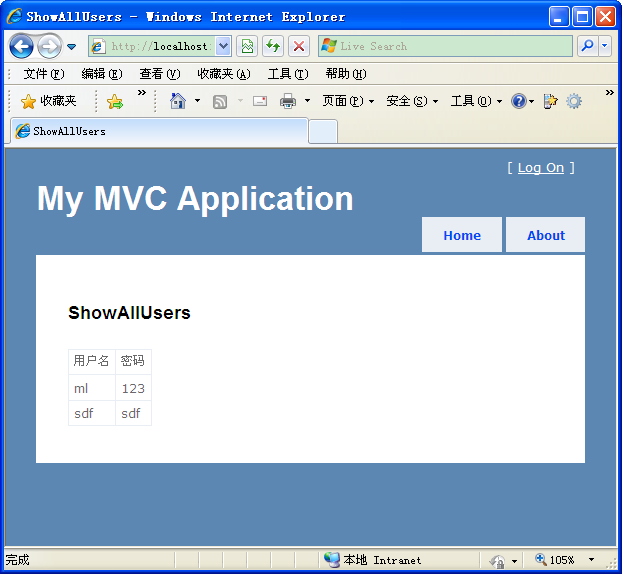Screen dimensions: 622x574
Task: Minimize the Internet Explorer window
Action: coord(559,17)
